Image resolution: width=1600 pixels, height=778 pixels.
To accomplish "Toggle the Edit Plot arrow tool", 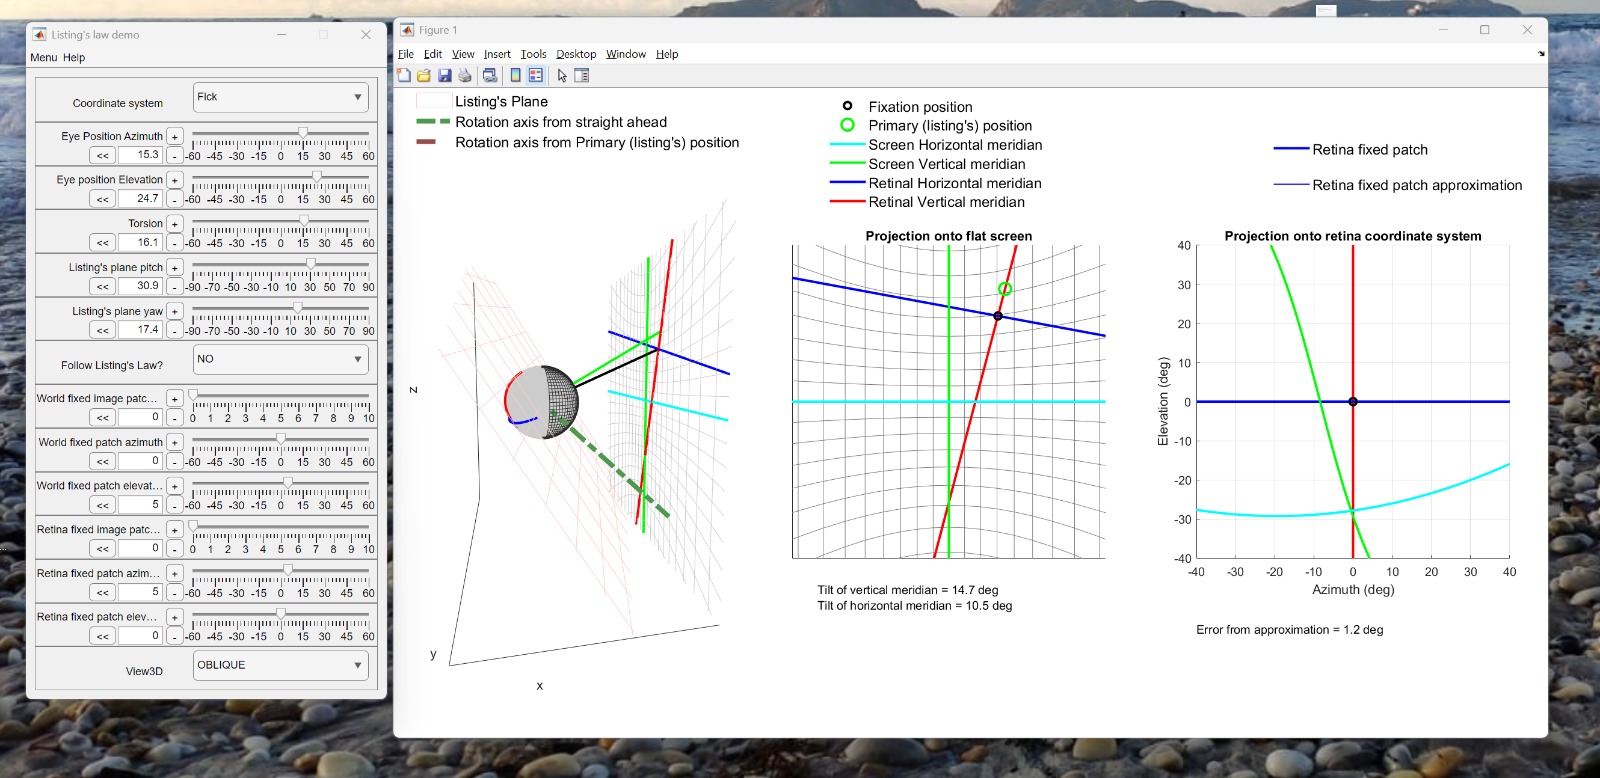I will coord(562,76).
